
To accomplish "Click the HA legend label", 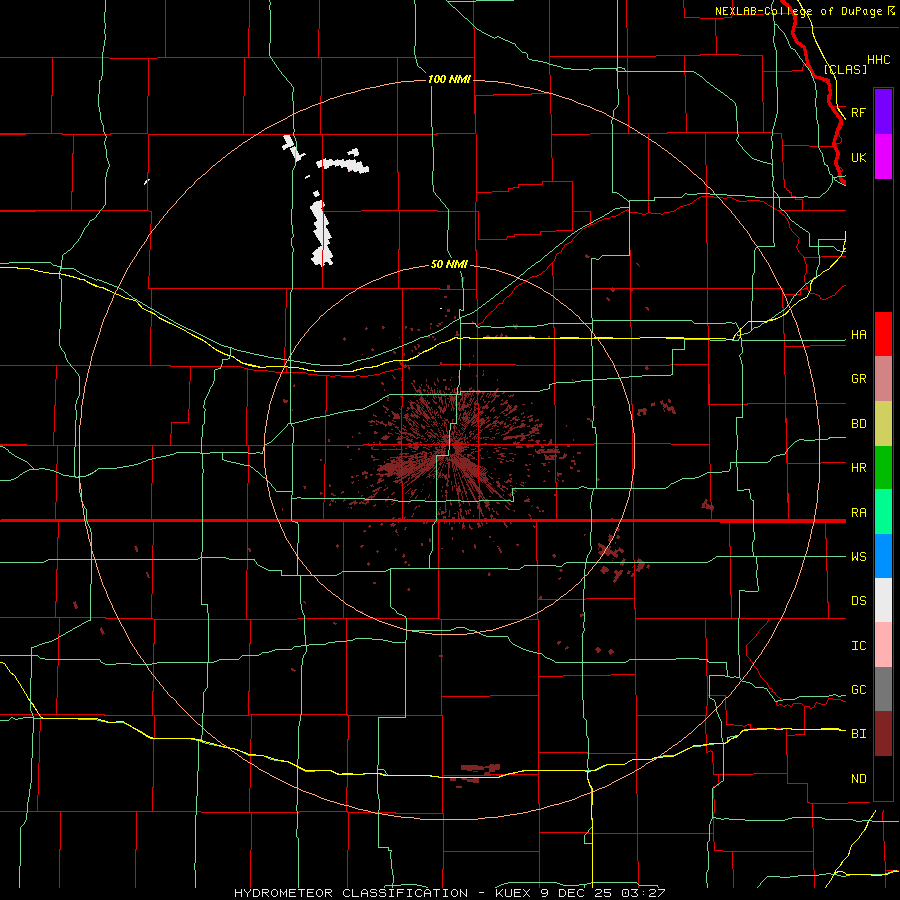I will pyautogui.click(x=859, y=335).
